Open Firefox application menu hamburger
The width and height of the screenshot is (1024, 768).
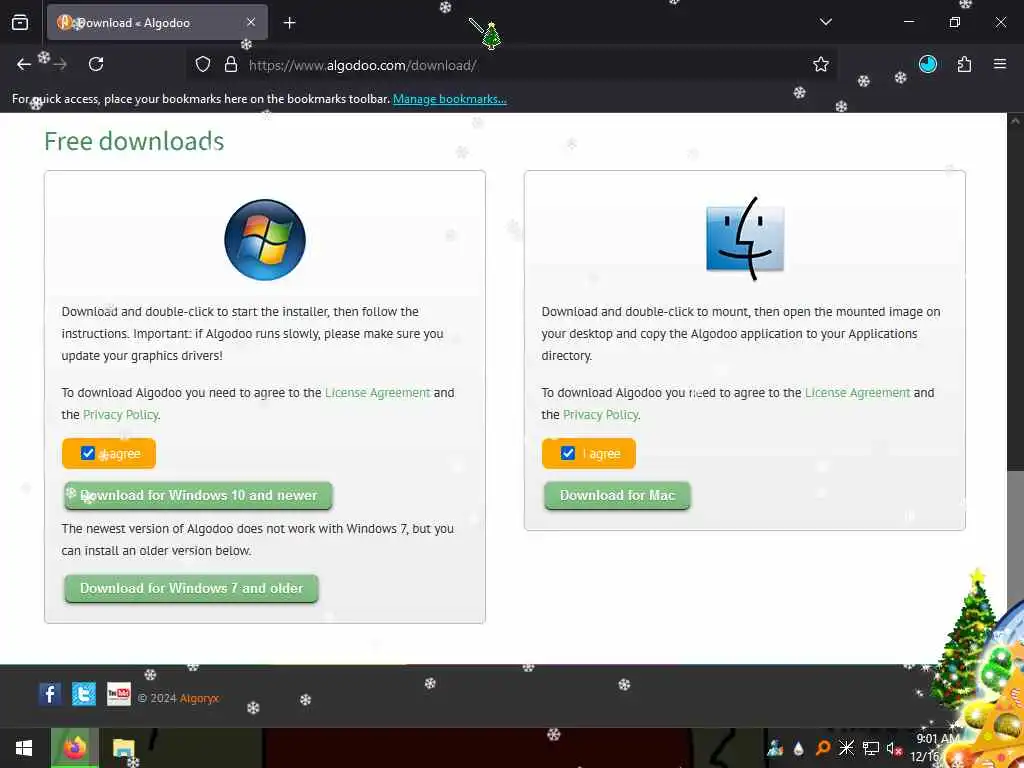coord(999,64)
